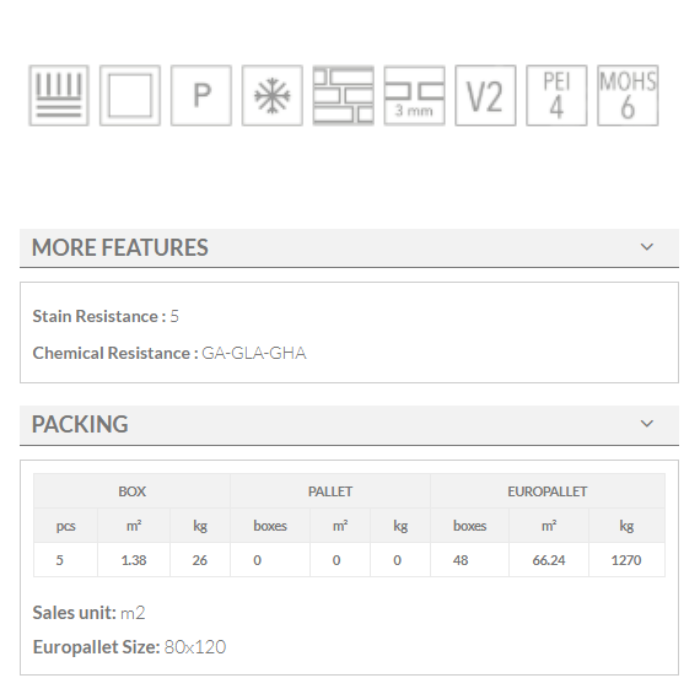Click the underfloor heating icon
This screenshot has width=700, height=700.
click(x=58, y=96)
